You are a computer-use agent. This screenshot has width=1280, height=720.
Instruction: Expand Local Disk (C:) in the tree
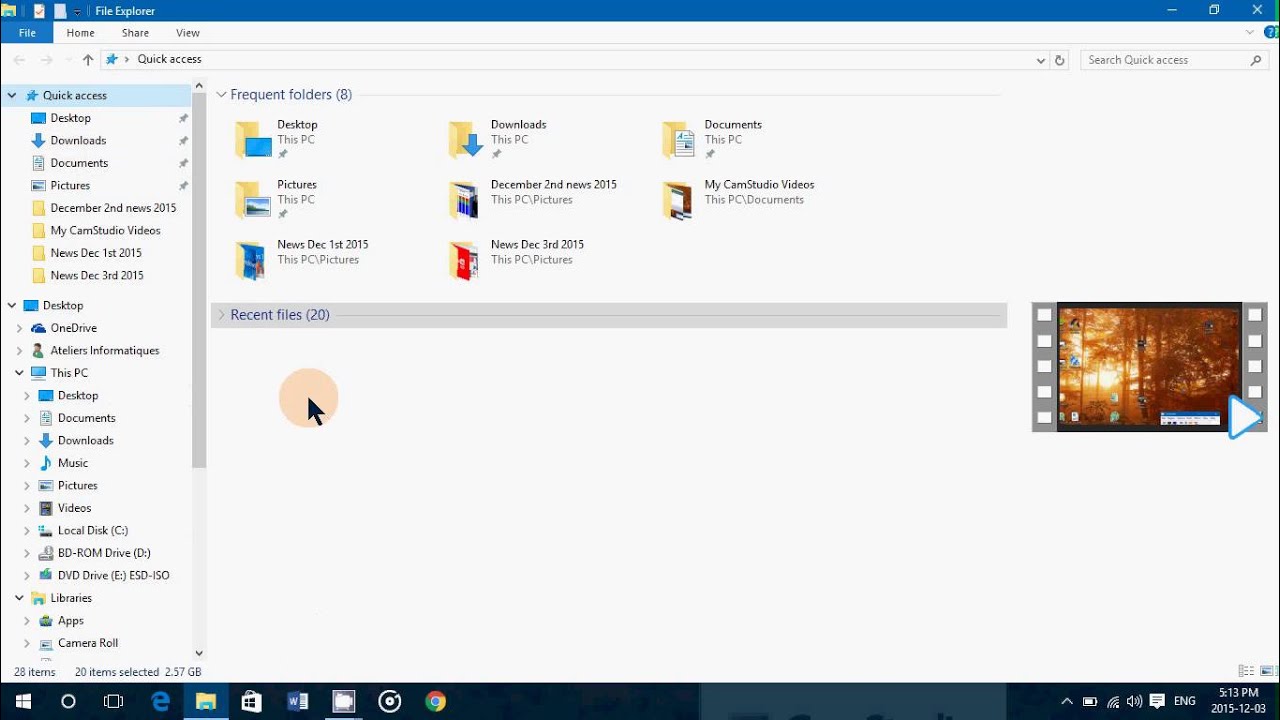[x=27, y=530]
